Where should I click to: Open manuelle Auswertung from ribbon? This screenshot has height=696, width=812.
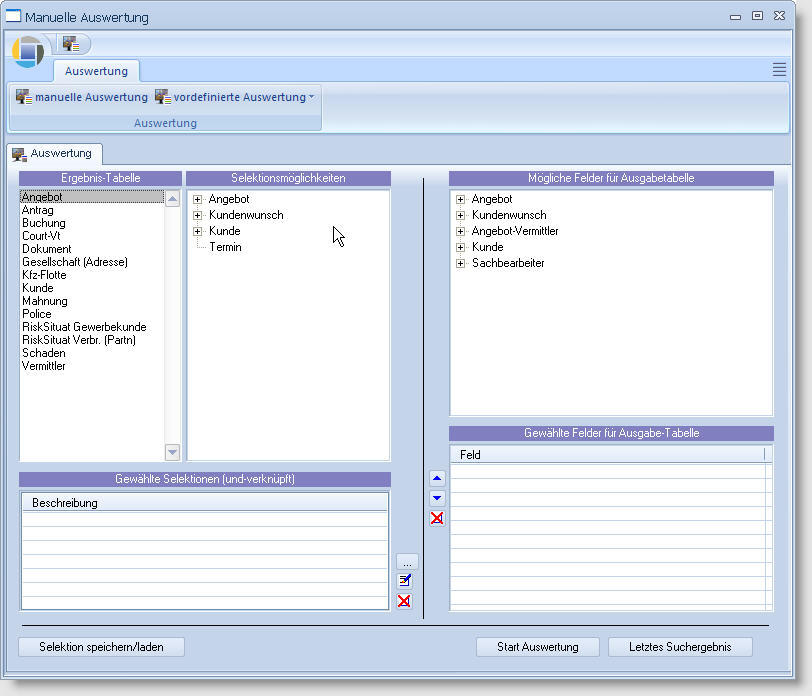point(82,97)
